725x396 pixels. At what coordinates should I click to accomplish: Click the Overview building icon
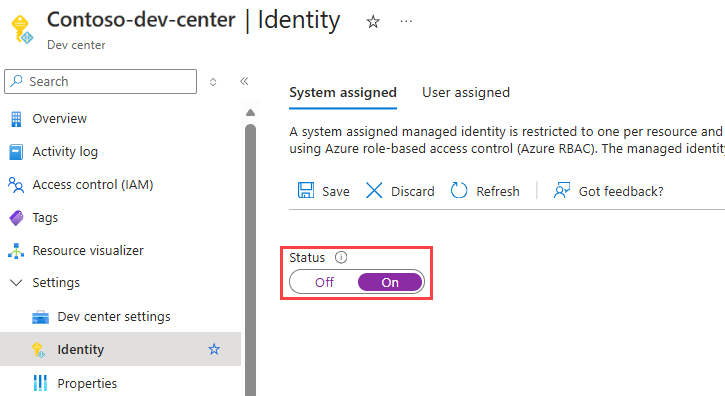pyautogui.click(x=16, y=119)
